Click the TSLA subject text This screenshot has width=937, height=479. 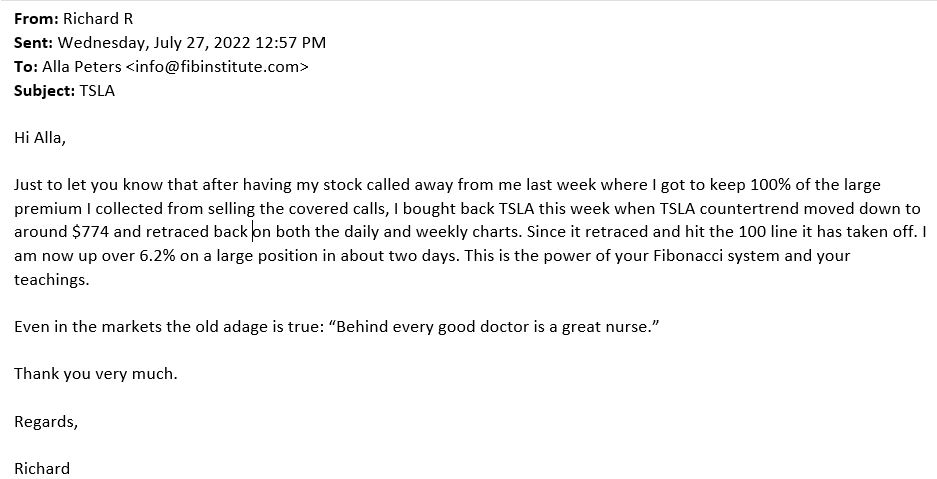(97, 91)
